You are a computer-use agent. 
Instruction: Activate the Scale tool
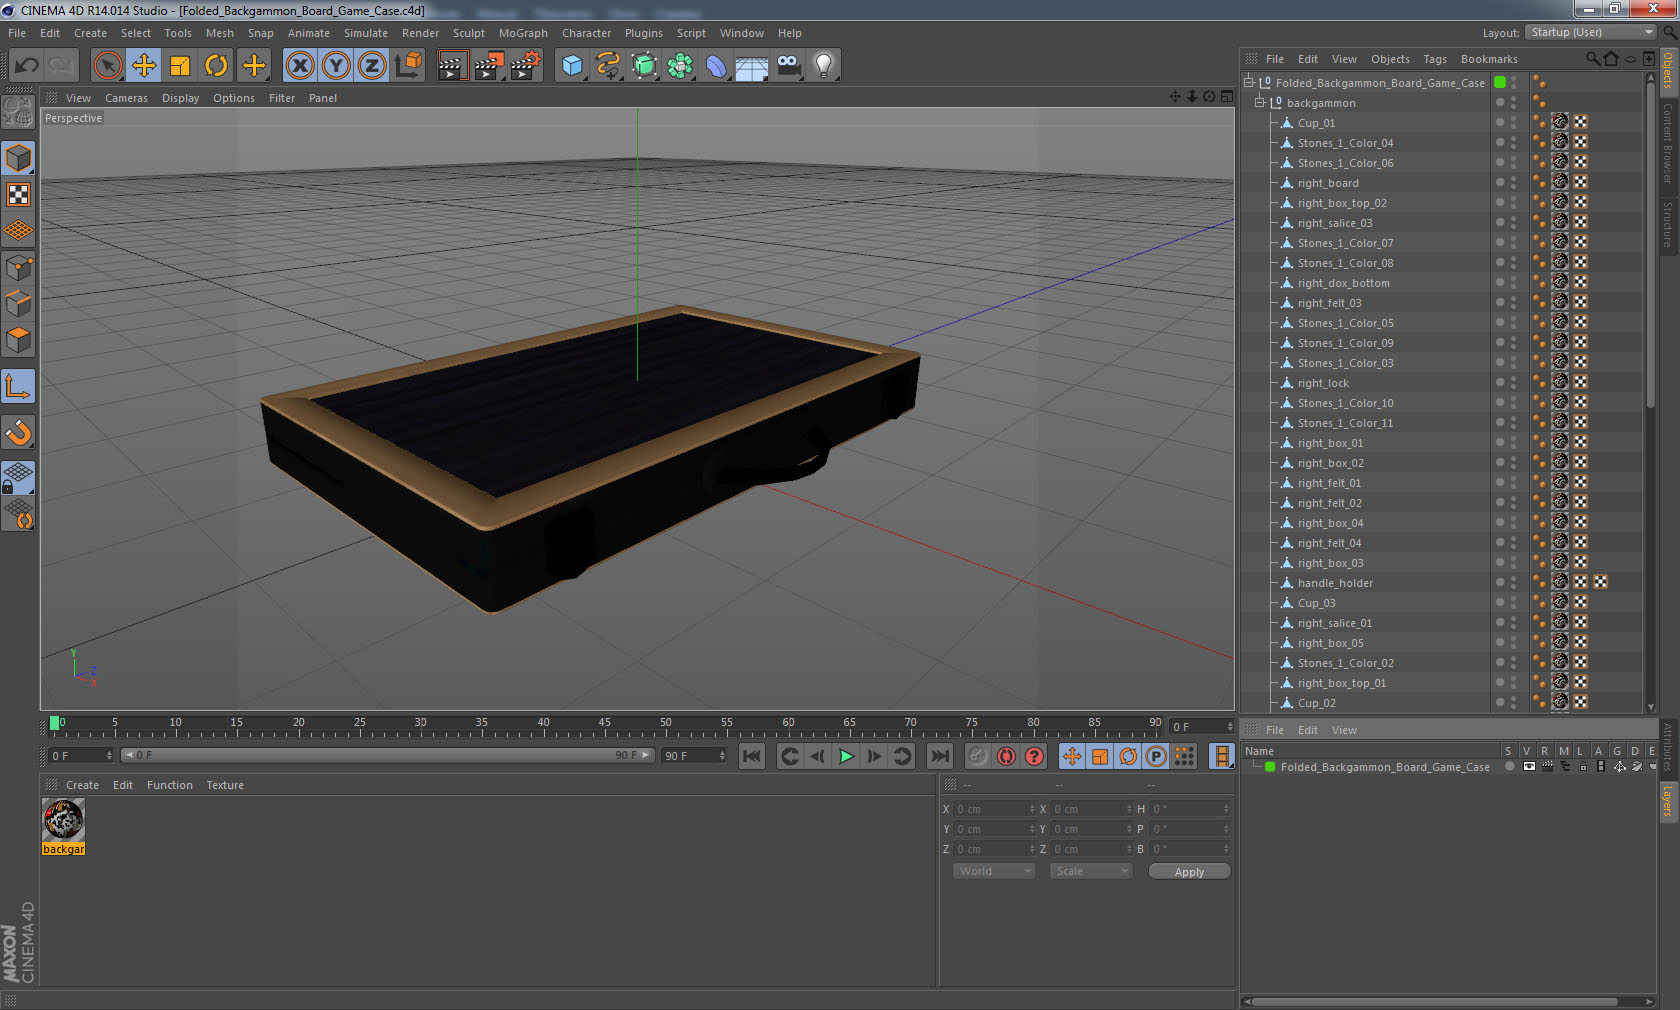[x=180, y=66]
